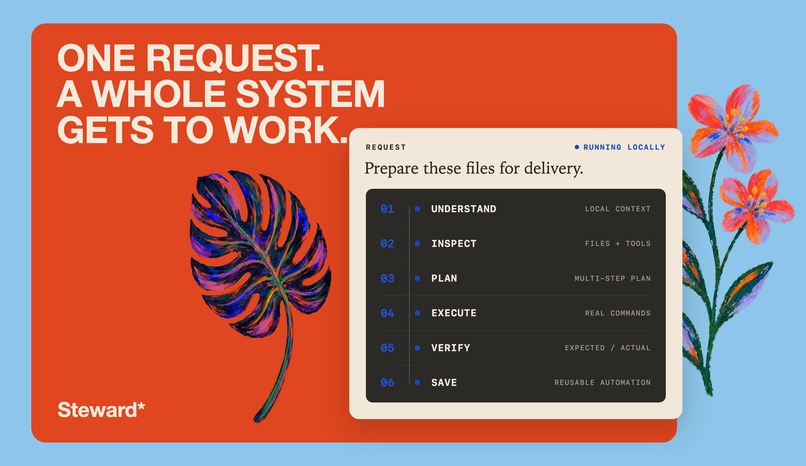
Task: Click the VERIFY step label
Action: [x=450, y=348]
